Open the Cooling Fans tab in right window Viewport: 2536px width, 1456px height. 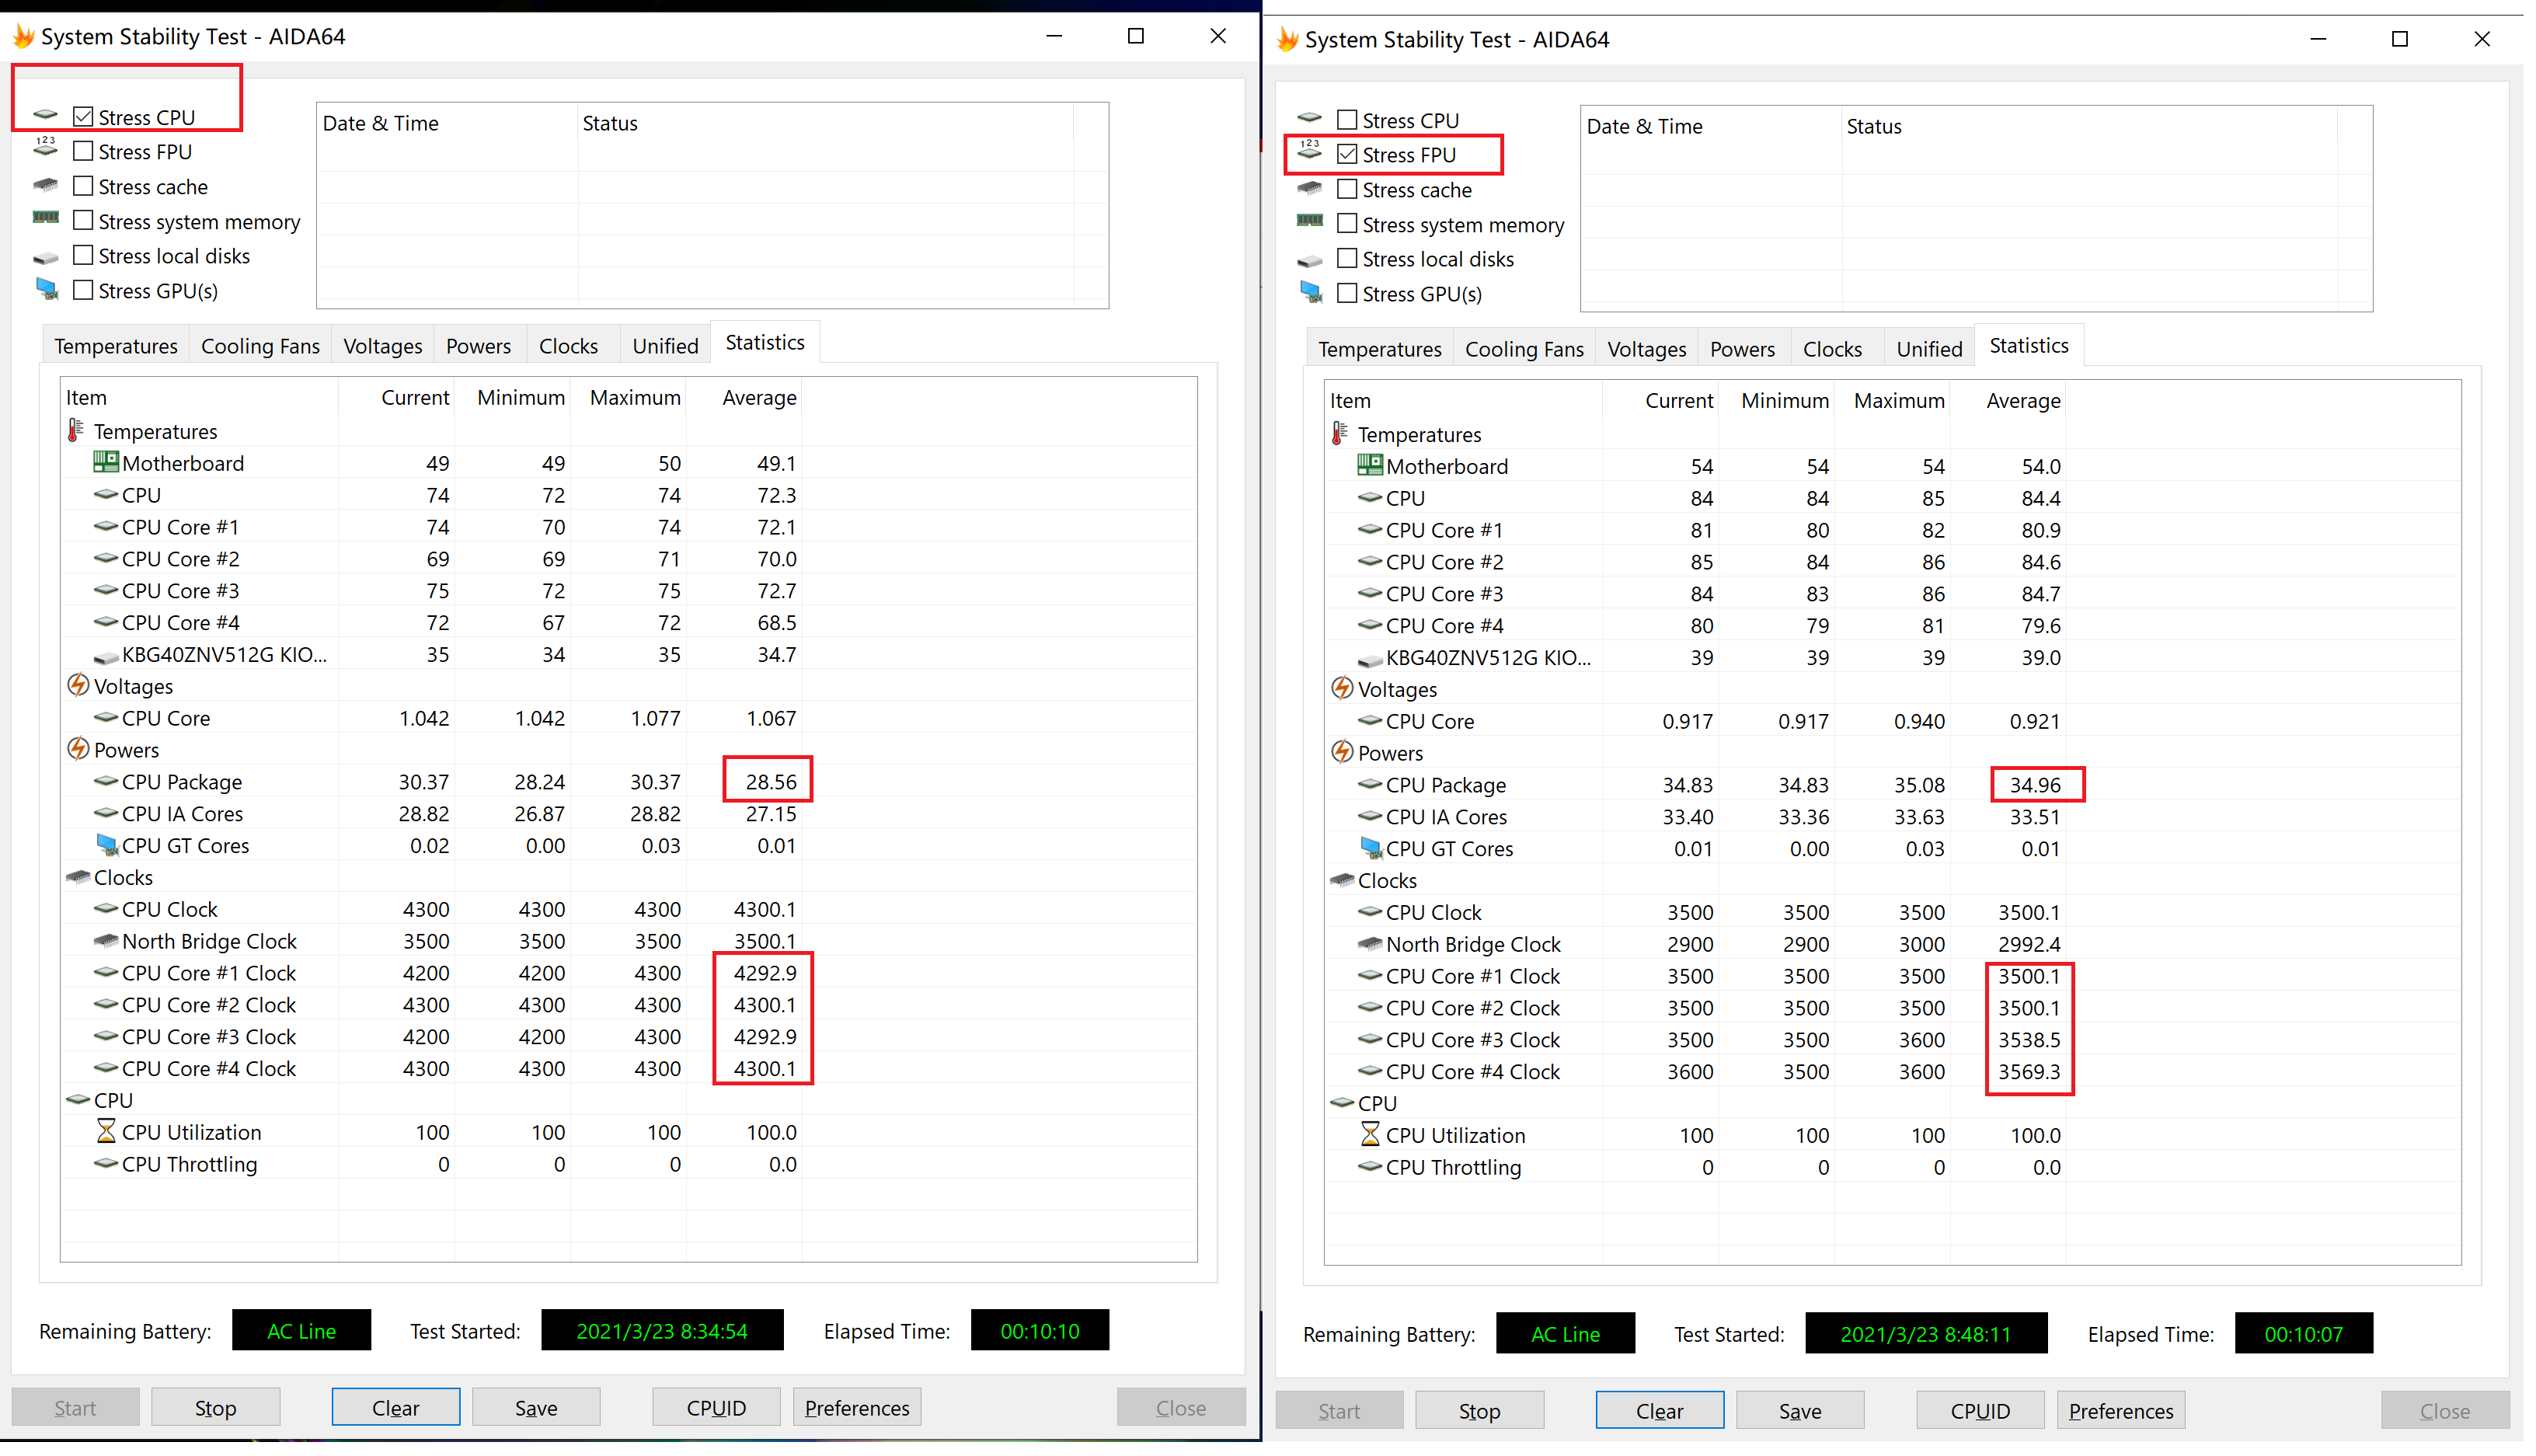click(x=1524, y=350)
